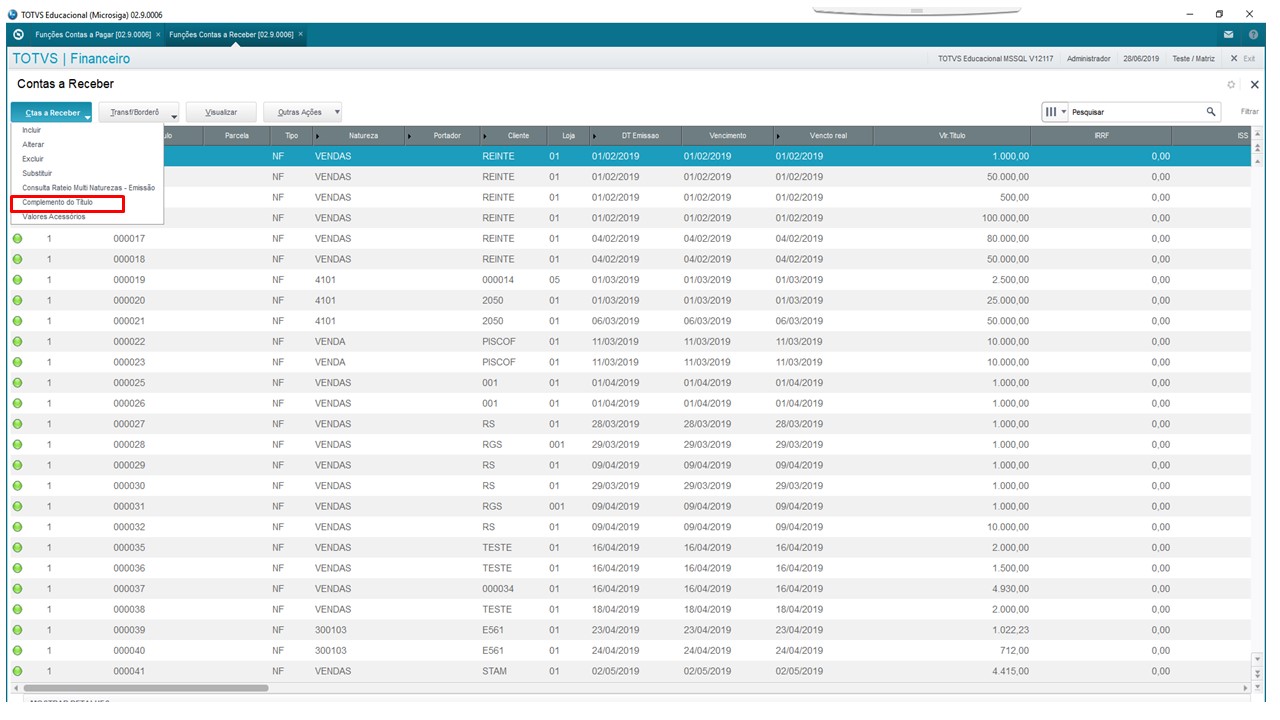Image resolution: width=1280 pixels, height=720 pixels.
Task: Click the Vlr.Titulo column header
Action: 951,135
